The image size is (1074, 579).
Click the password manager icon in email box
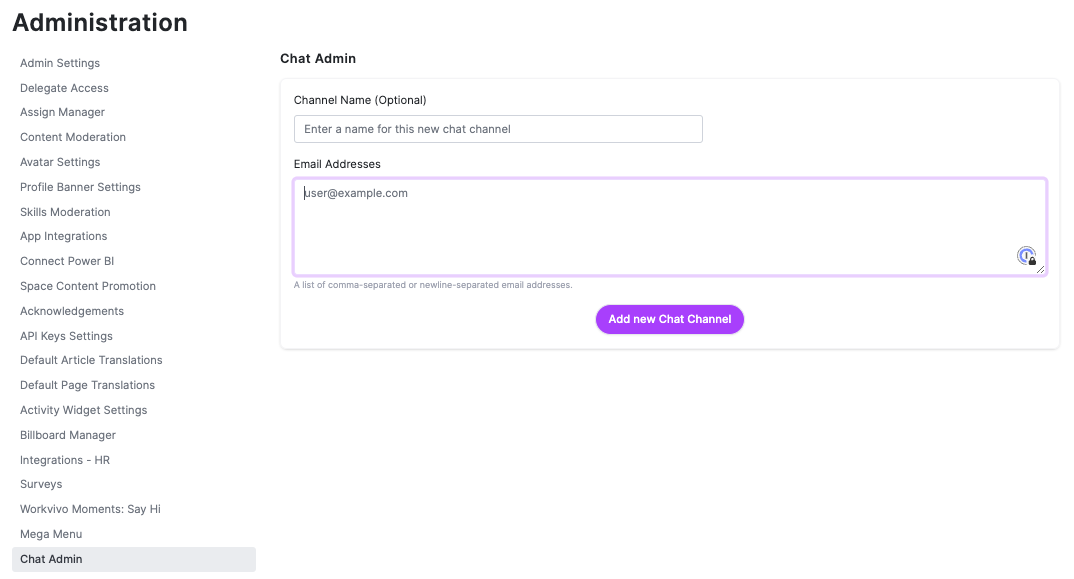pyautogui.click(x=1026, y=256)
